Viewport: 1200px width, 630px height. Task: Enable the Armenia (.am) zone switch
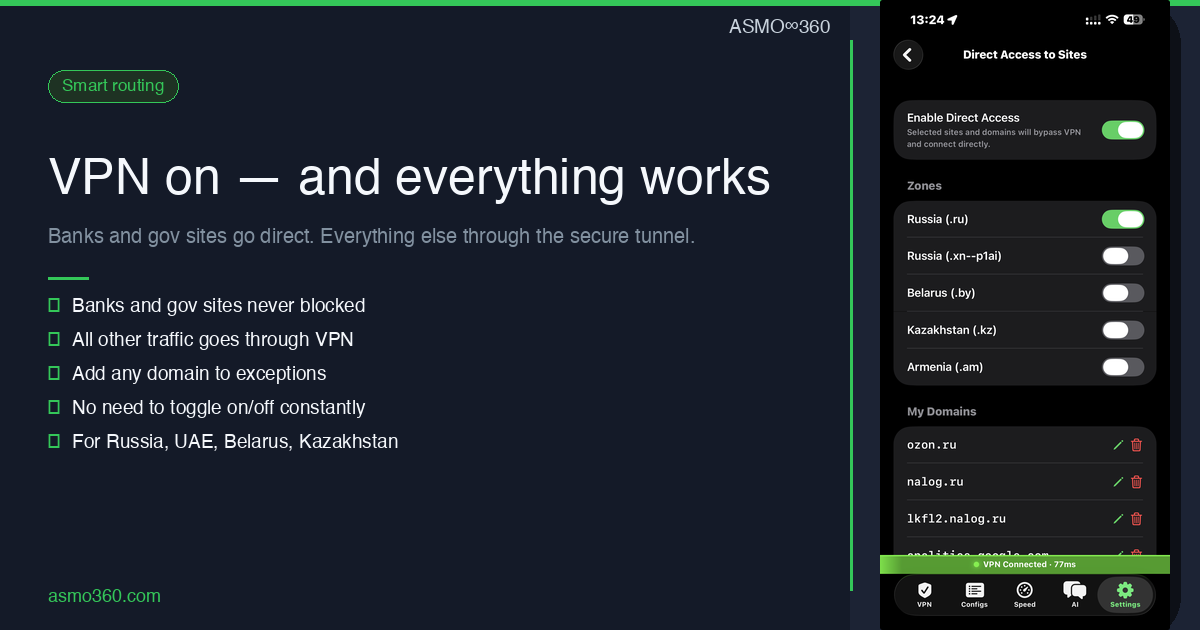[1123, 367]
